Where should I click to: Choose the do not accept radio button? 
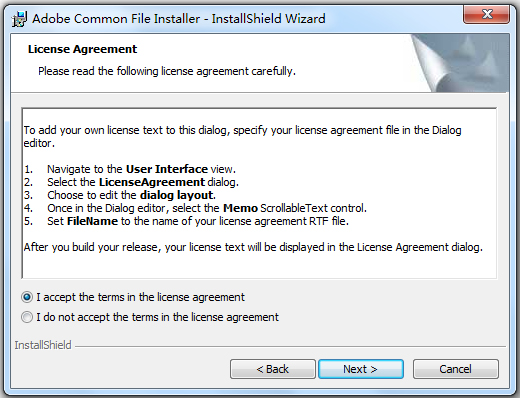coord(27,317)
